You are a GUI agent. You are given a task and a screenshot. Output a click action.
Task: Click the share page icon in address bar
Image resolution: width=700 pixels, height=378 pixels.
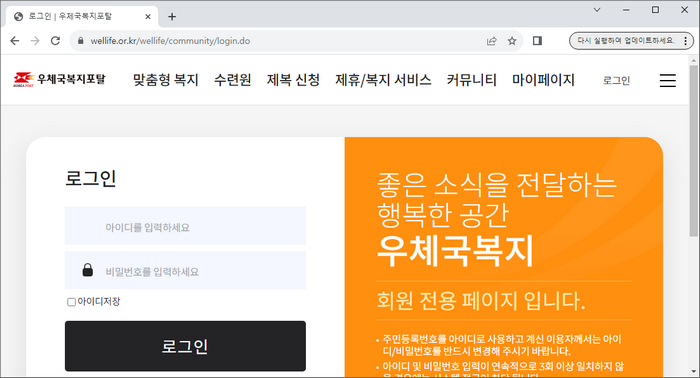coord(492,41)
